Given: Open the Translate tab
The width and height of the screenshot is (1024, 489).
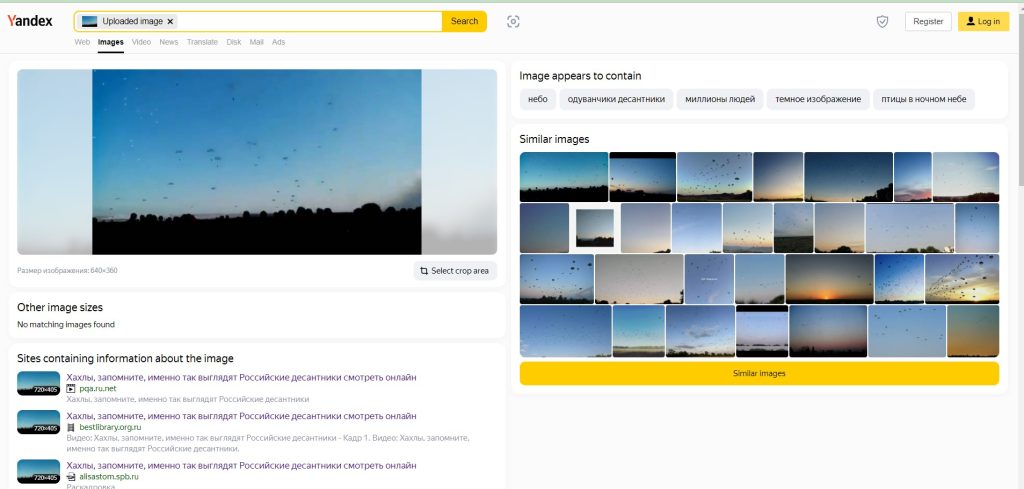Looking at the screenshot, I should coord(202,42).
